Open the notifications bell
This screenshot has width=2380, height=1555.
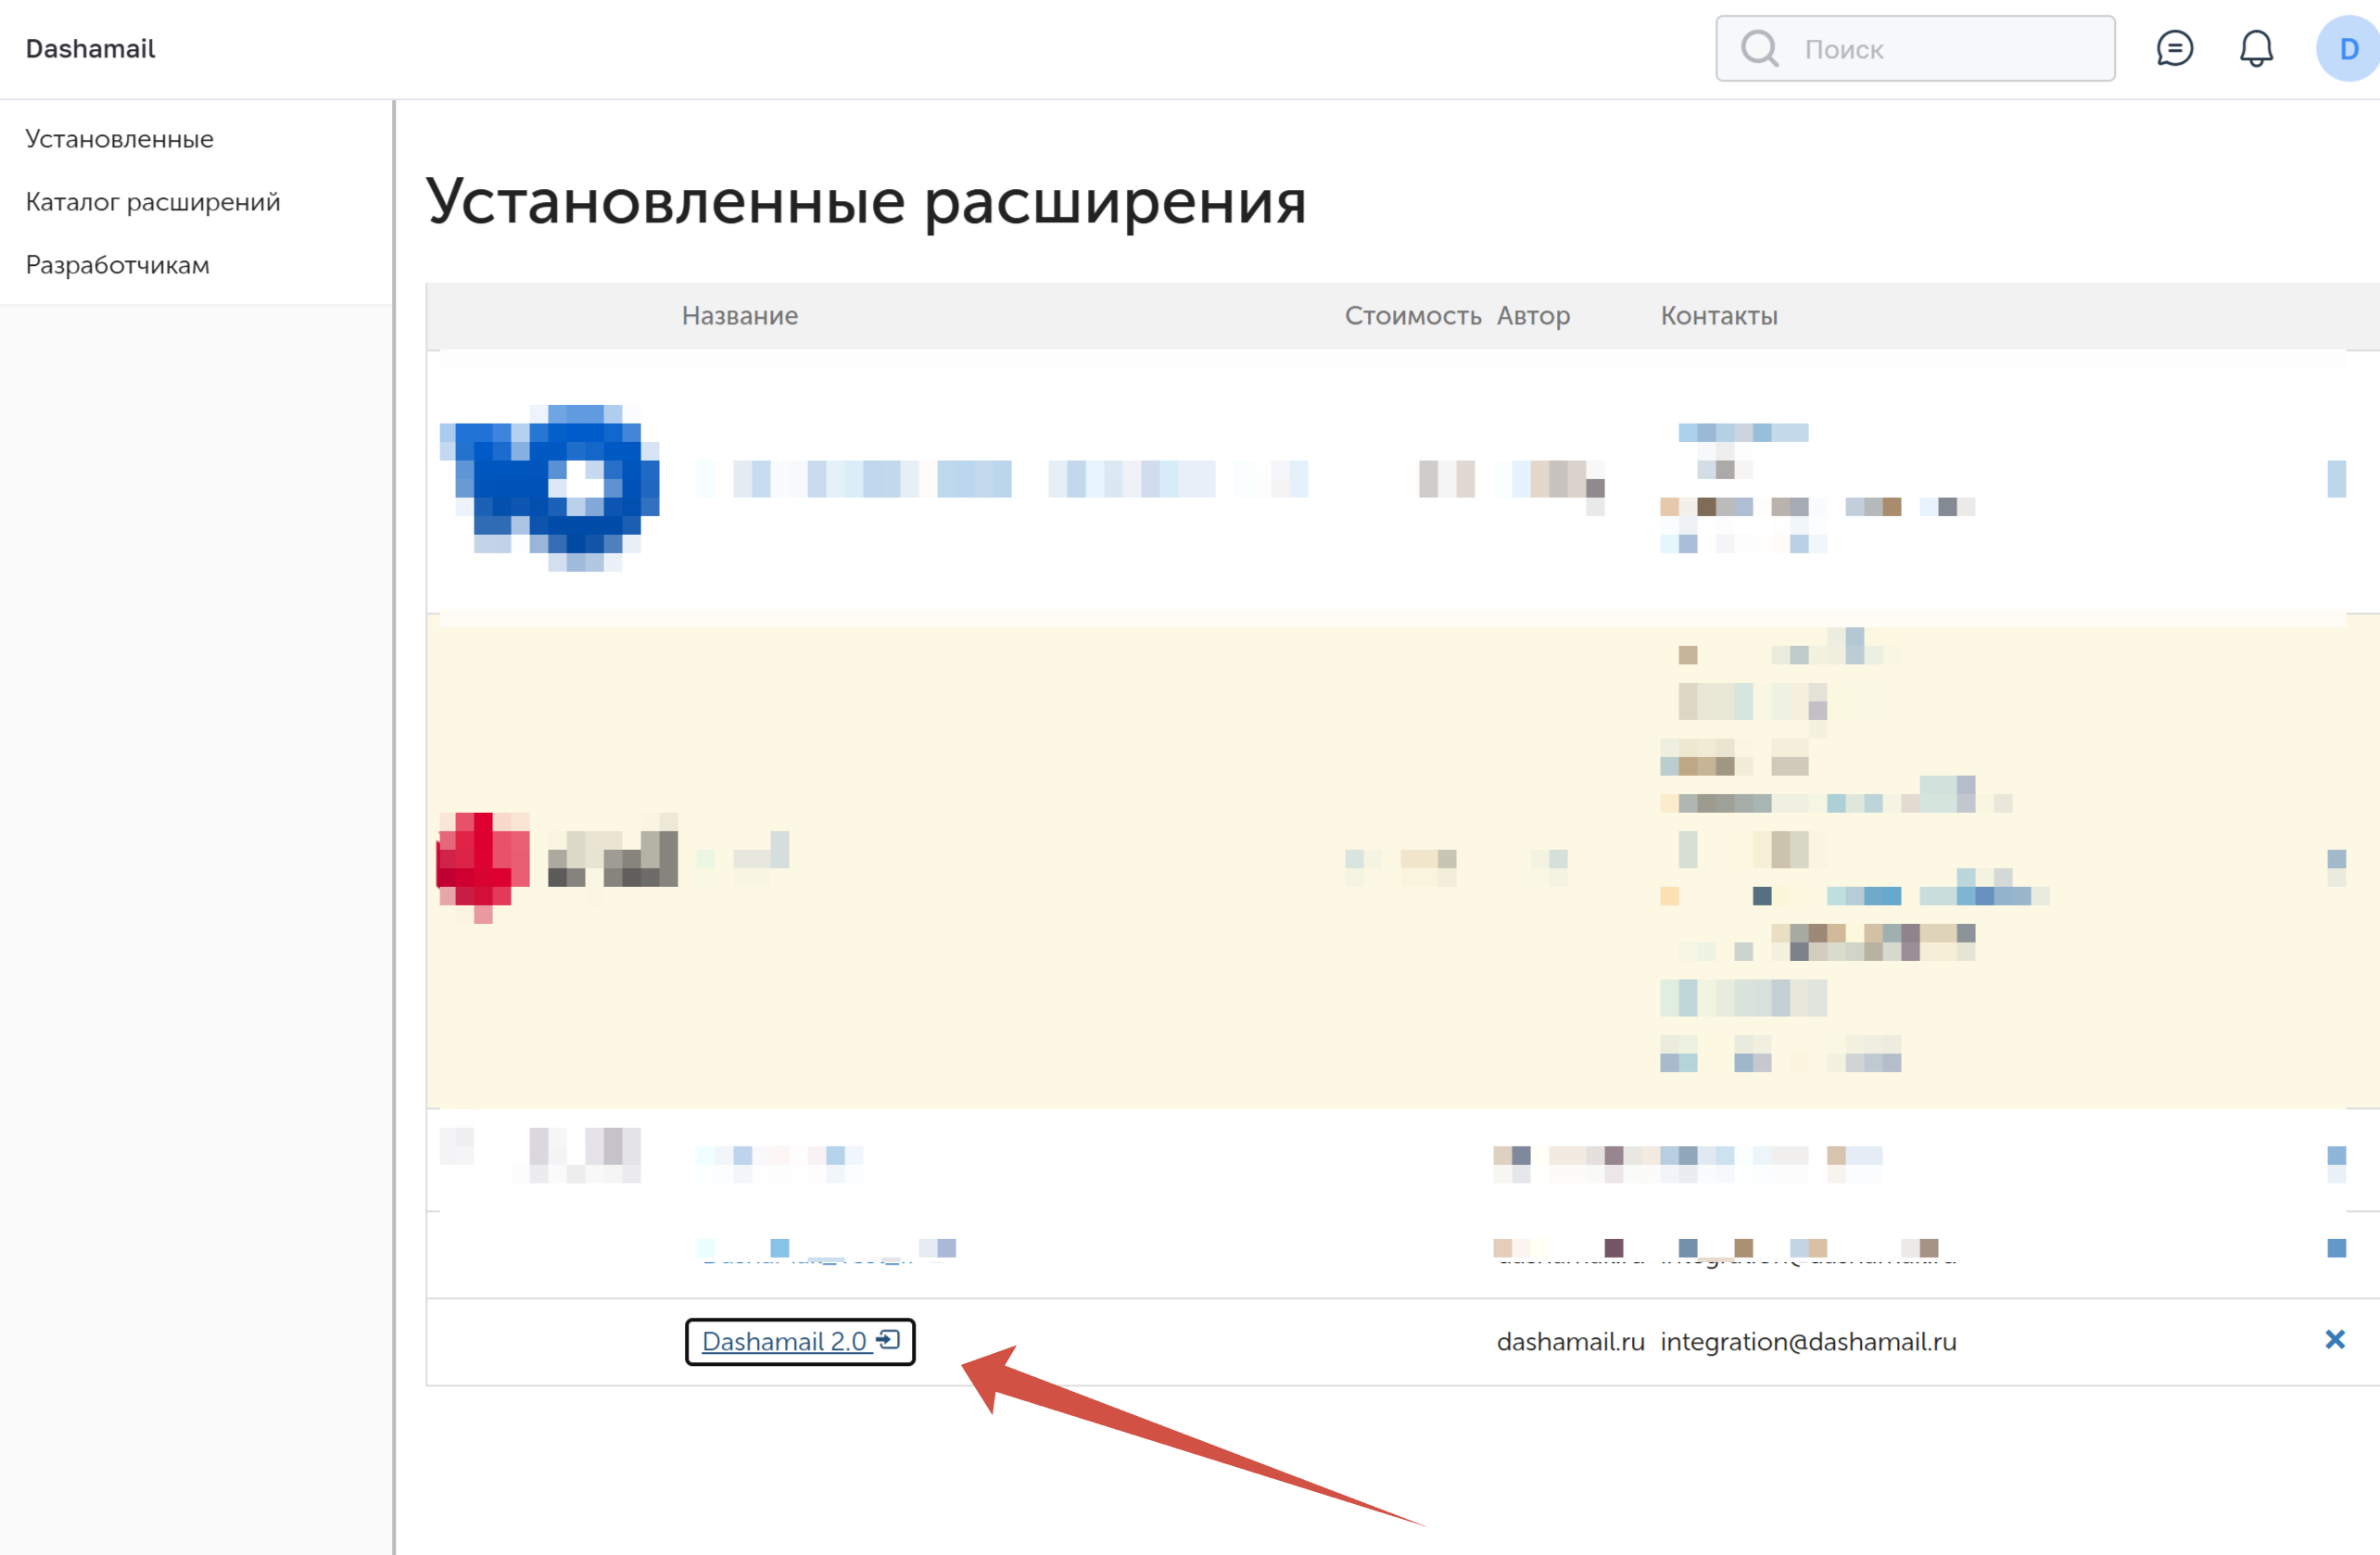(x=2256, y=48)
